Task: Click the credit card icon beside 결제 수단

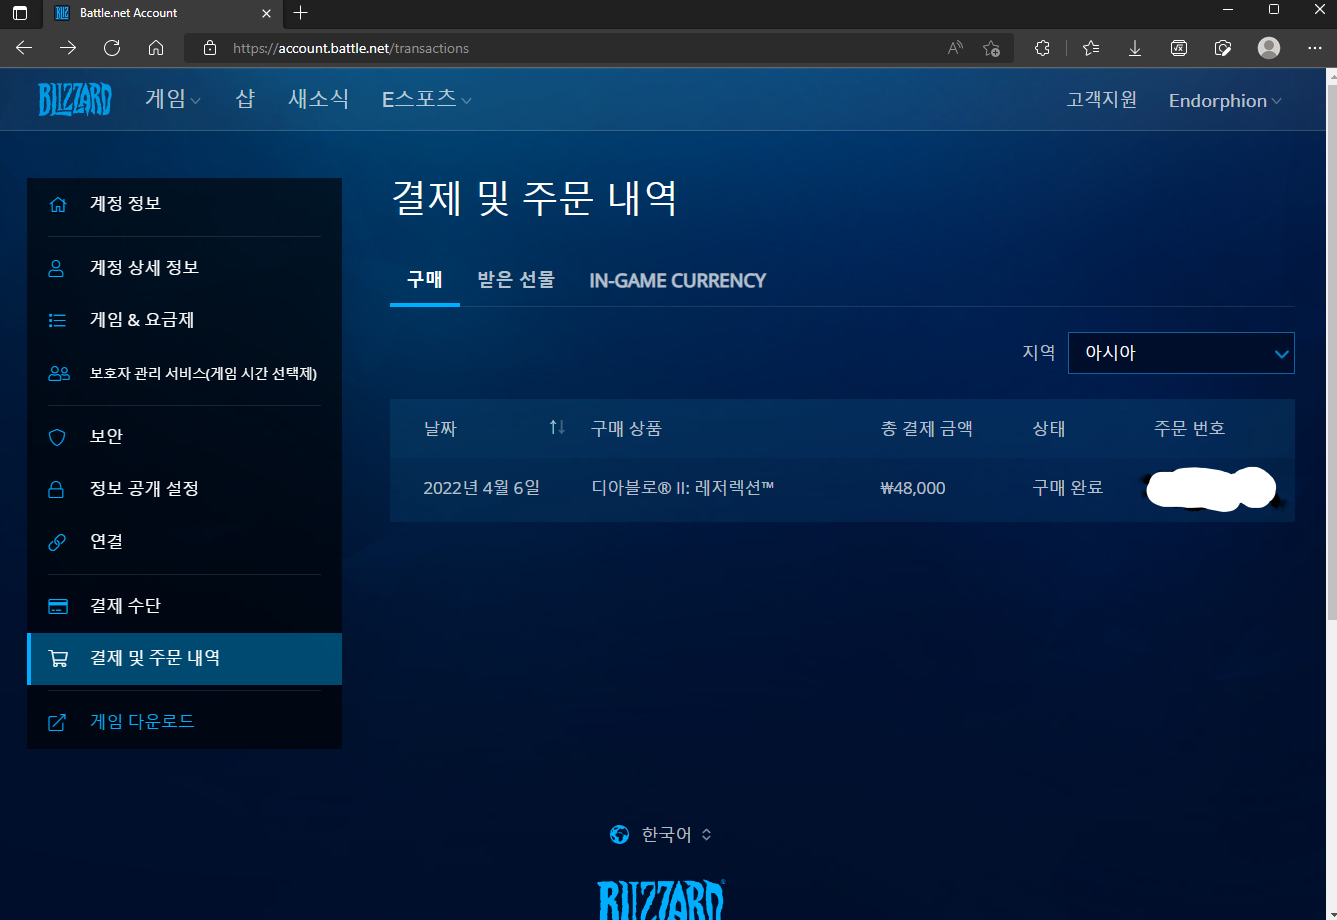Action: [58, 606]
